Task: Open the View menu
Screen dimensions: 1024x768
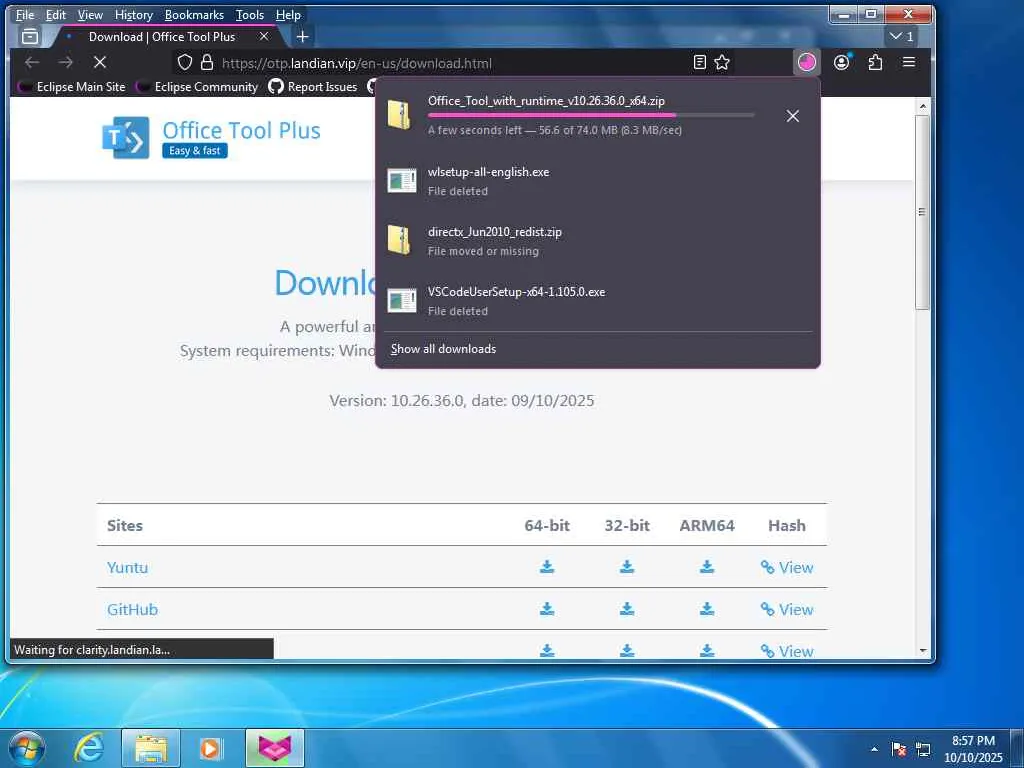Action: click(x=90, y=14)
